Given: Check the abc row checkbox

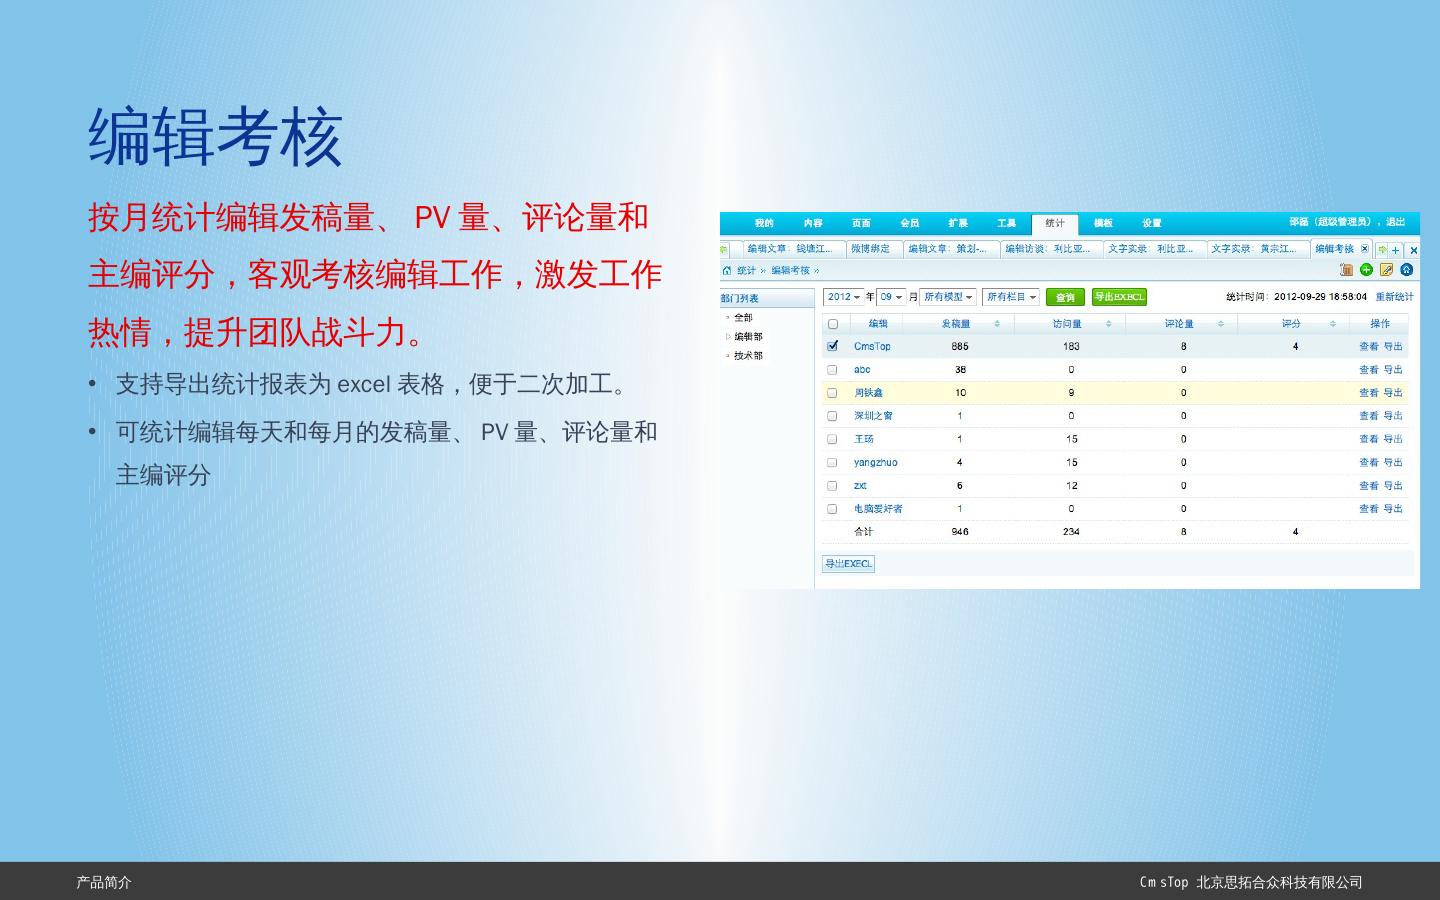Looking at the screenshot, I should pyautogui.click(x=833, y=370).
